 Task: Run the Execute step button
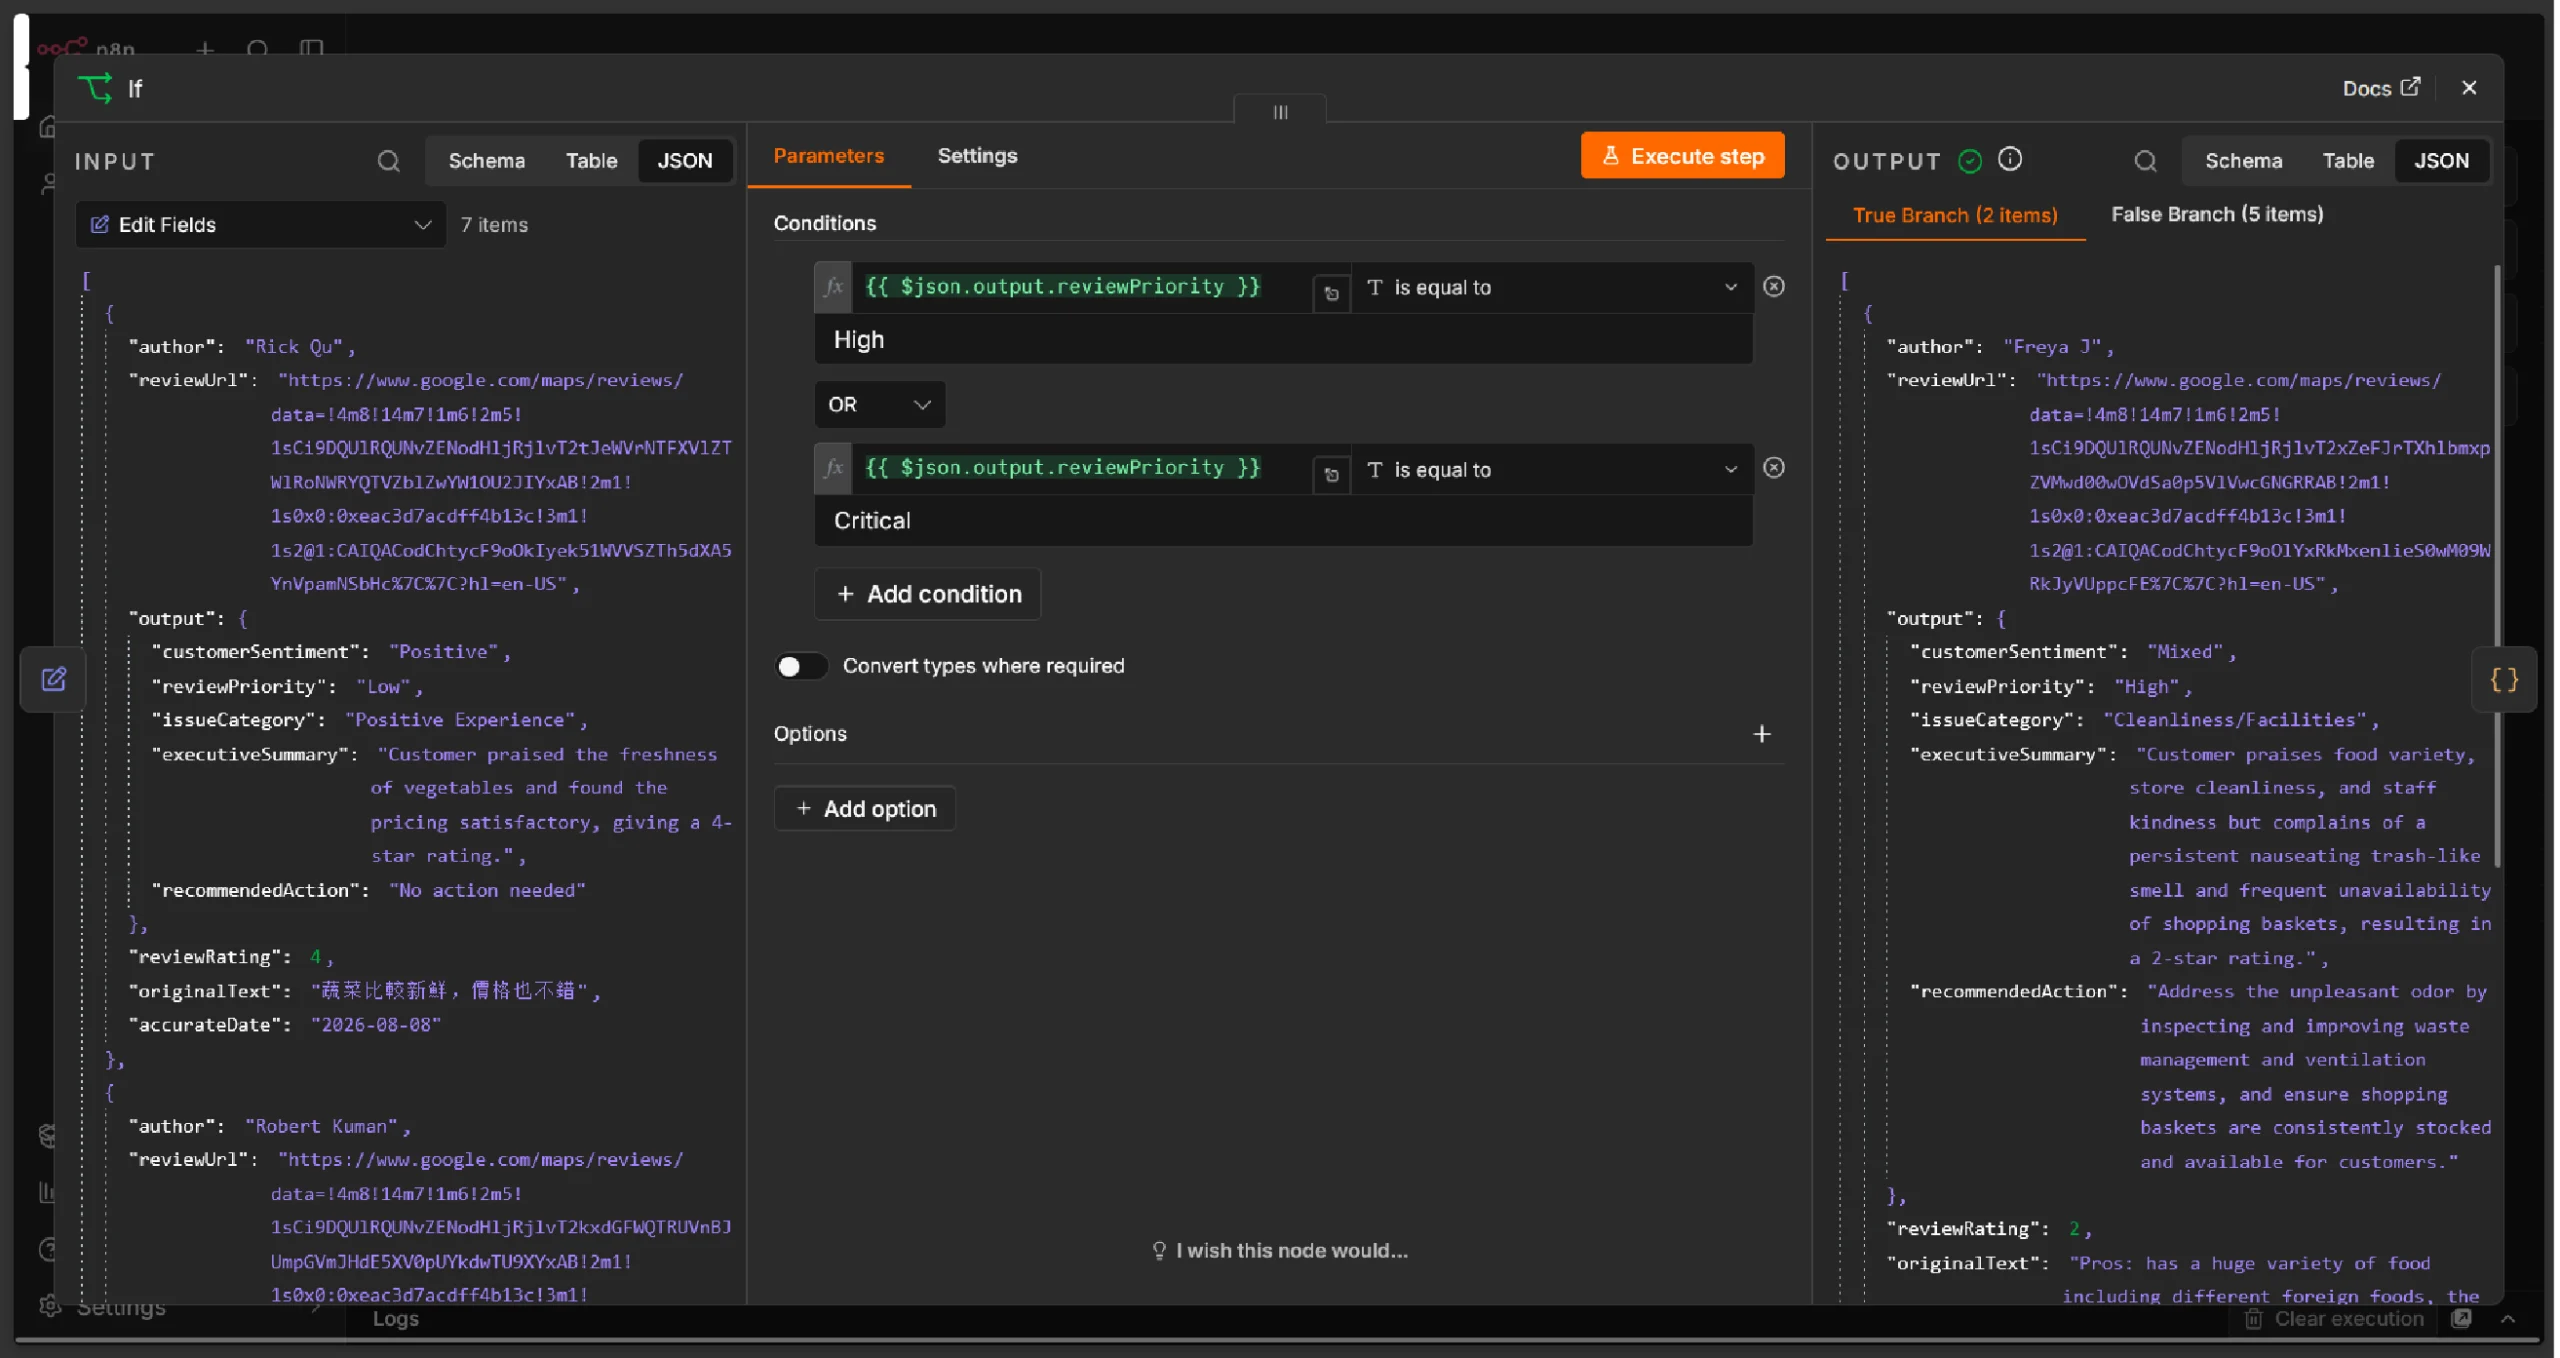click(1681, 156)
